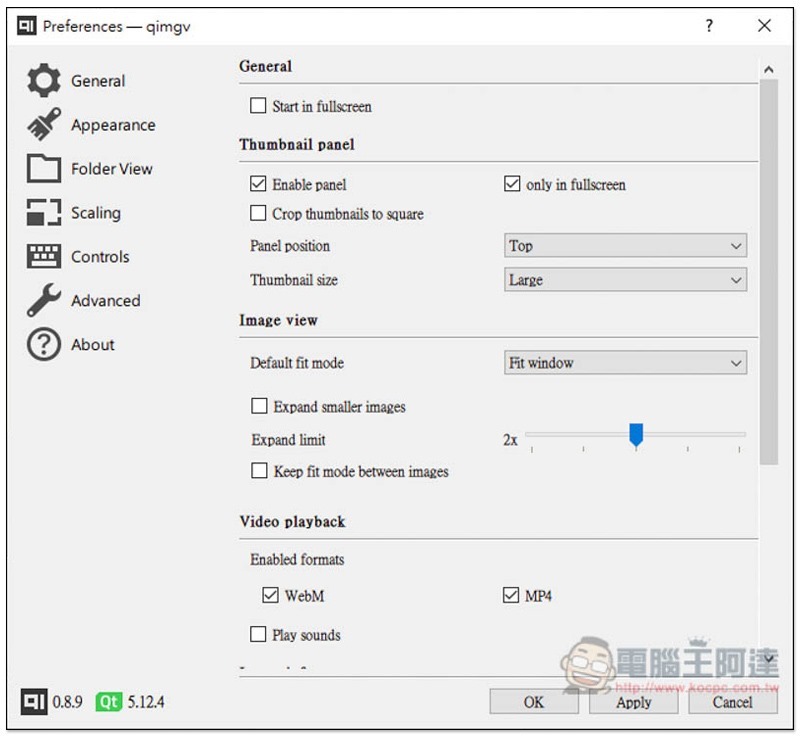The height and width of the screenshot is (738, 800).
Task: Click the Qt version 5.12.4 text
Action: click(x=146, y=702)
